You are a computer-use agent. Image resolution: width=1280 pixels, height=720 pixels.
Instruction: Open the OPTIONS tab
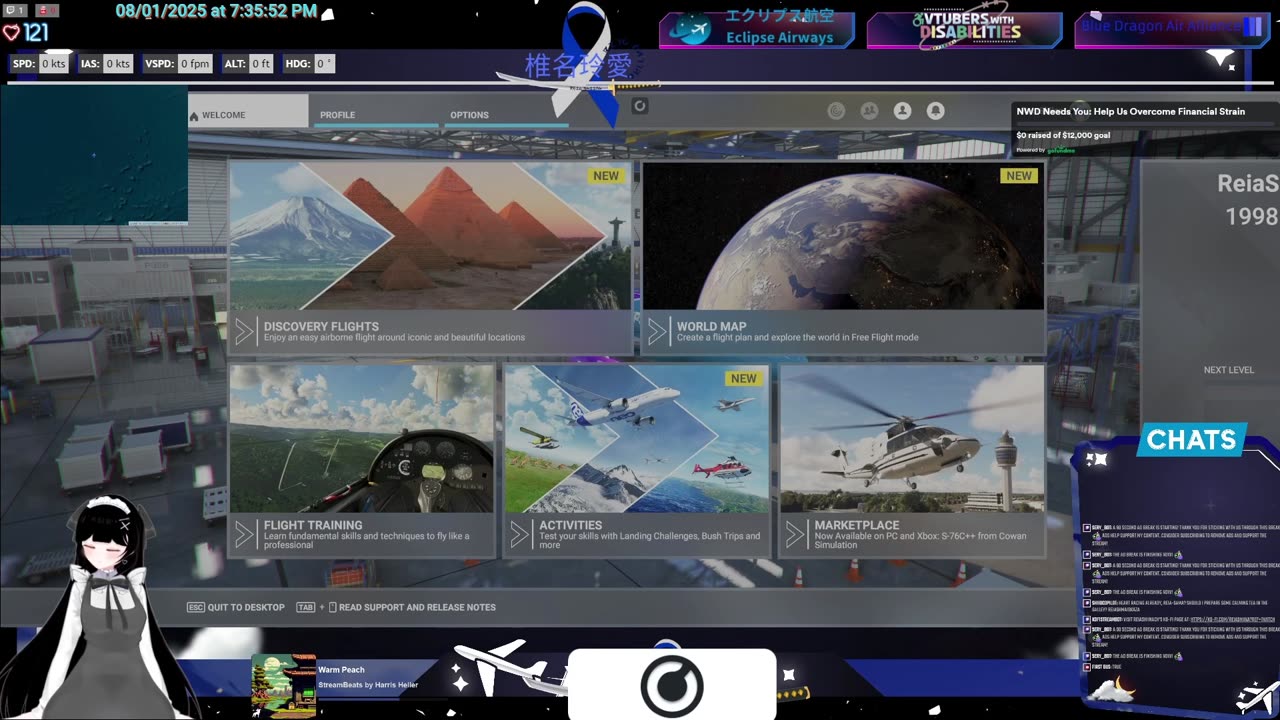click(505, 112)
